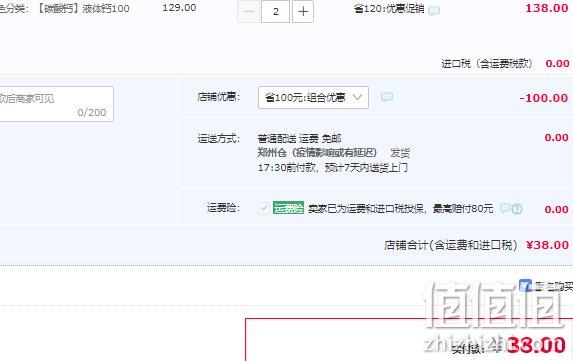Screen dimensions: 573x361
Task: Click the green 运费险 badge
Action: 288,208
